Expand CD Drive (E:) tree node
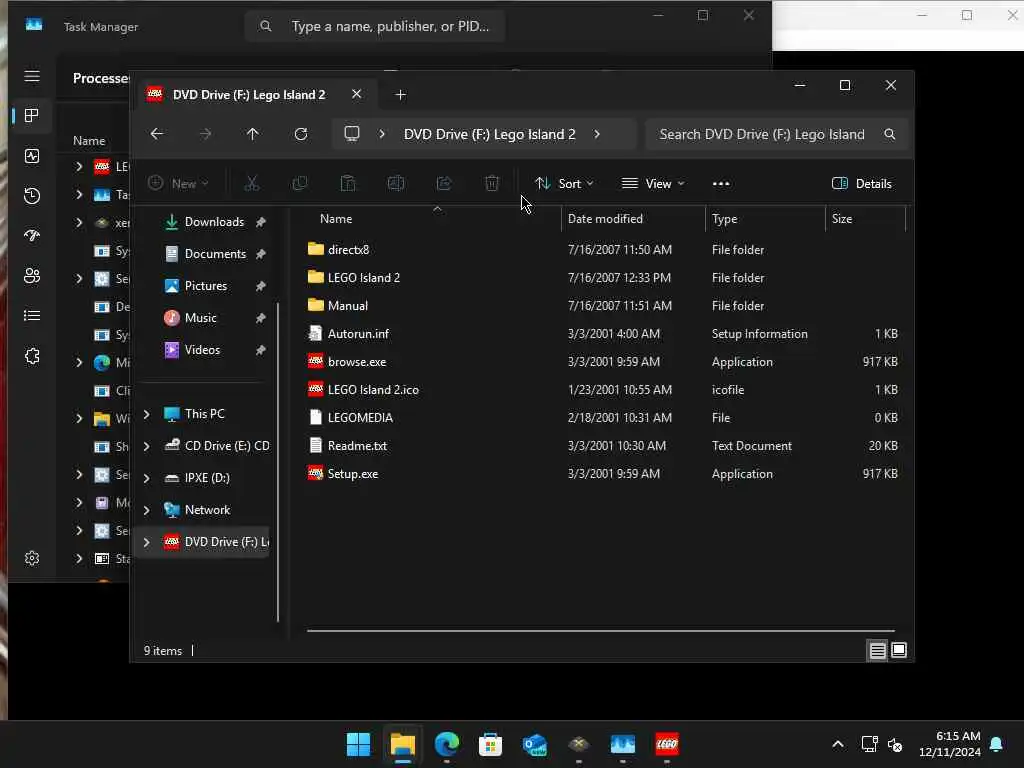1024x768 pixels. click(147, 446)
